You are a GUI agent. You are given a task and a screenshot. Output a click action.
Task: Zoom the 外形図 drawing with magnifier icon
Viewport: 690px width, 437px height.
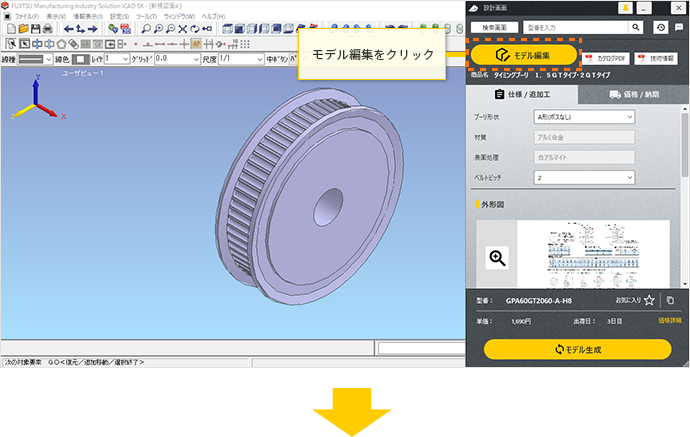tap(496, 258)
